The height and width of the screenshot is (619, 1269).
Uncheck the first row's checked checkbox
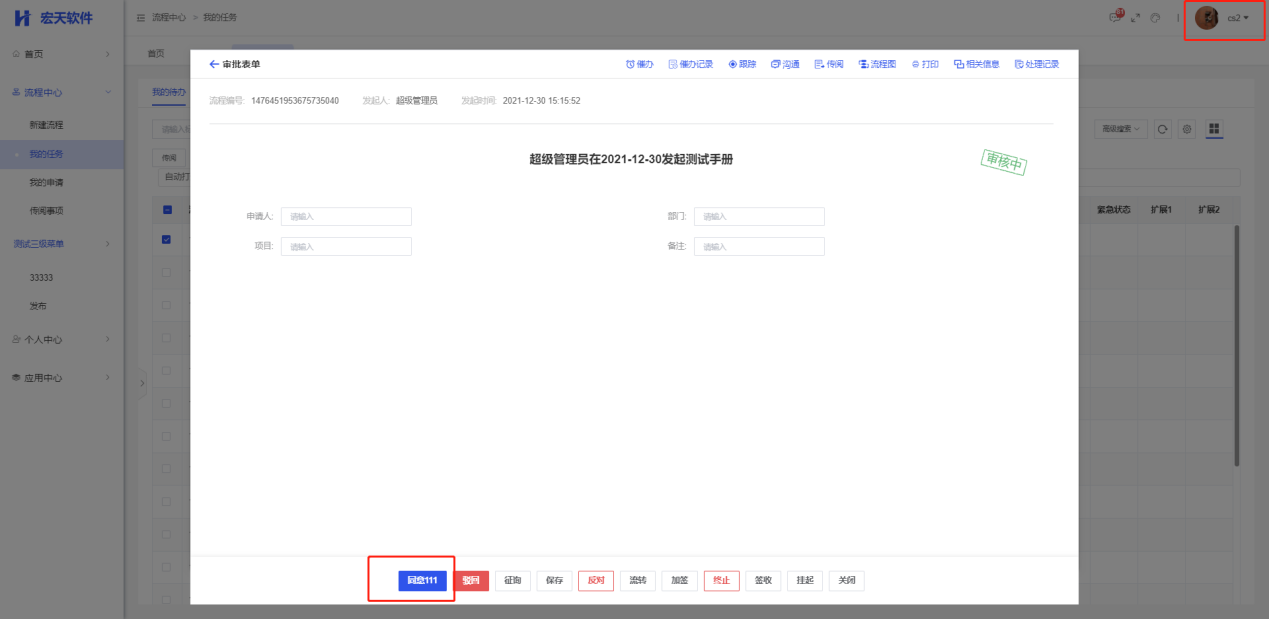point(167,239)
